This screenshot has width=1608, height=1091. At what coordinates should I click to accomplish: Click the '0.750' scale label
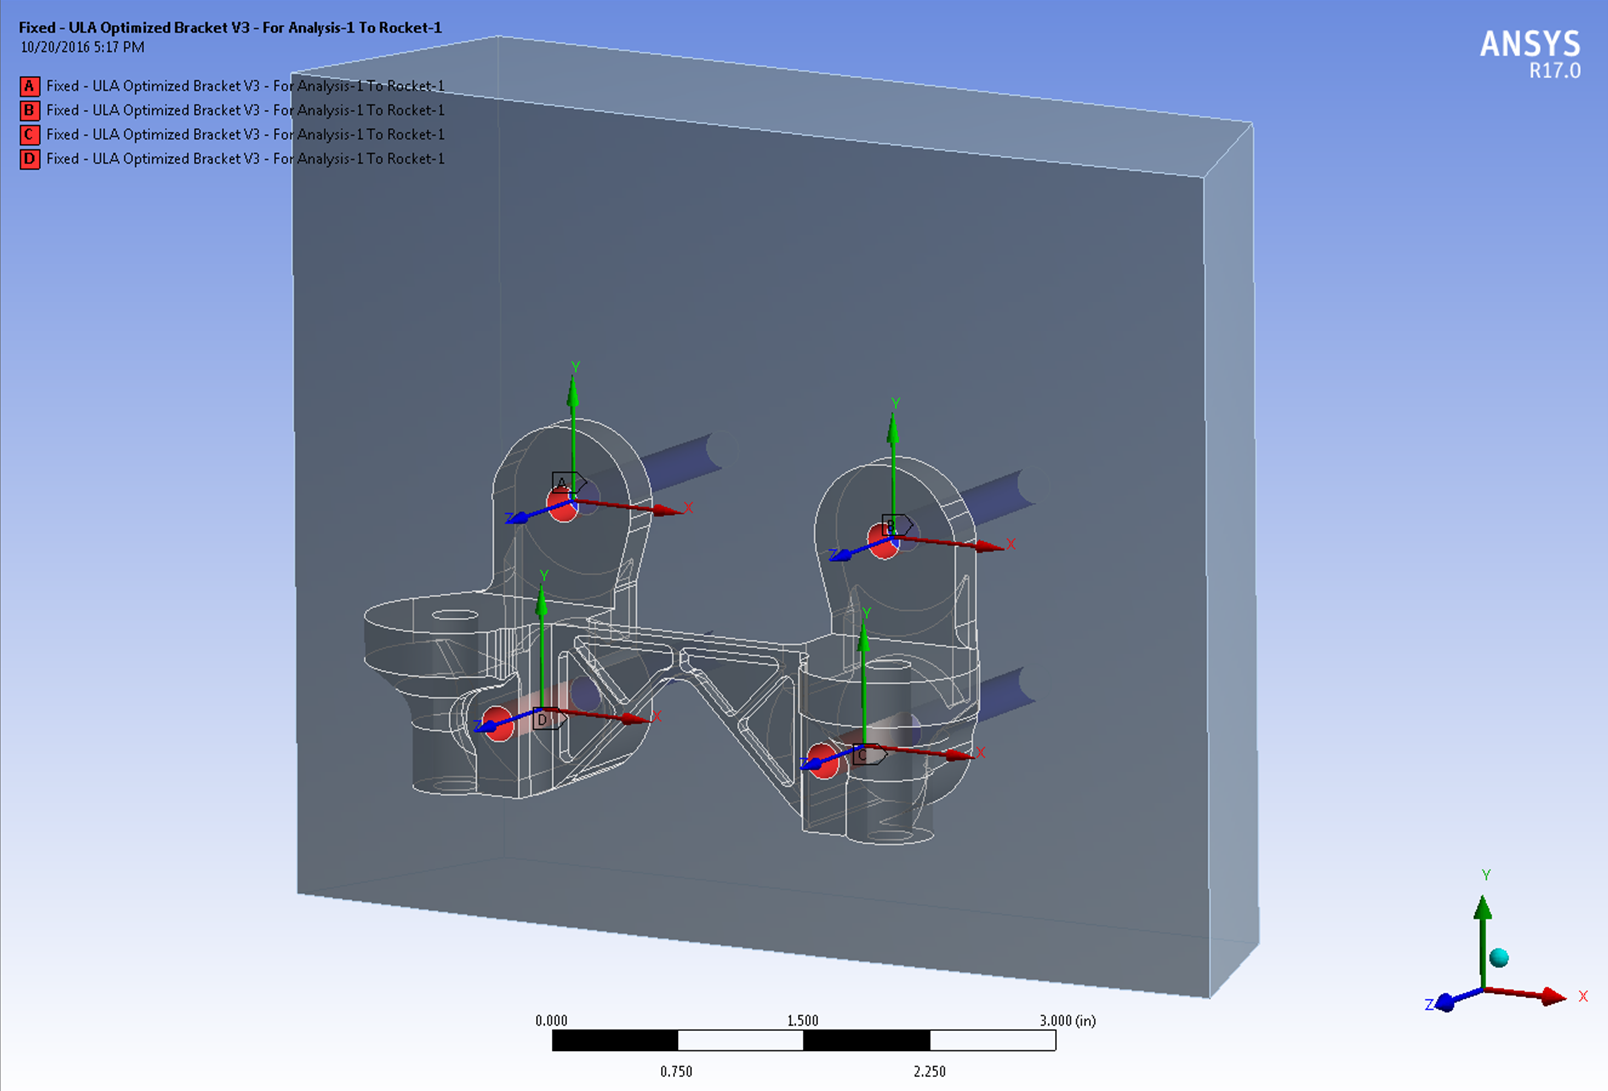tap(676, 1071)
